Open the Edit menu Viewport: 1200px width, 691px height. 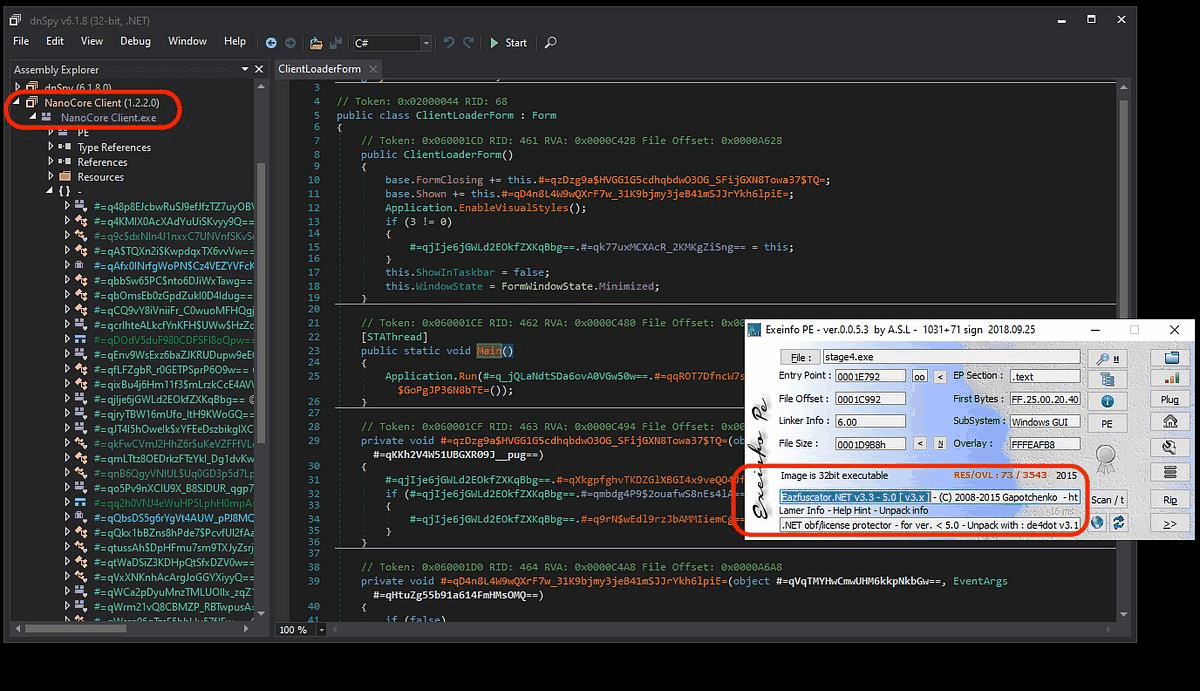55,41
